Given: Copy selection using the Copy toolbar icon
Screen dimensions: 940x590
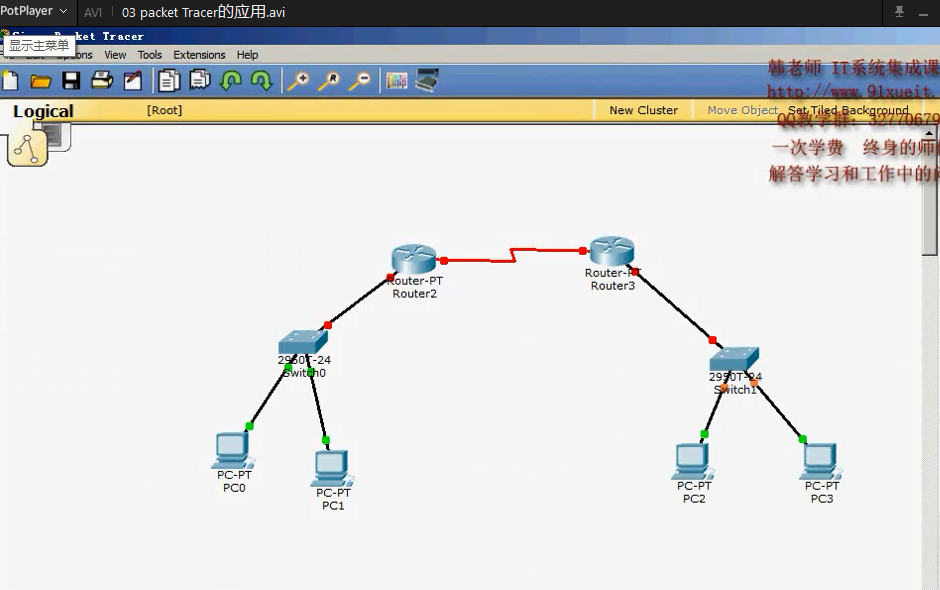Looking at the screenshot, I should click(169, 81).
